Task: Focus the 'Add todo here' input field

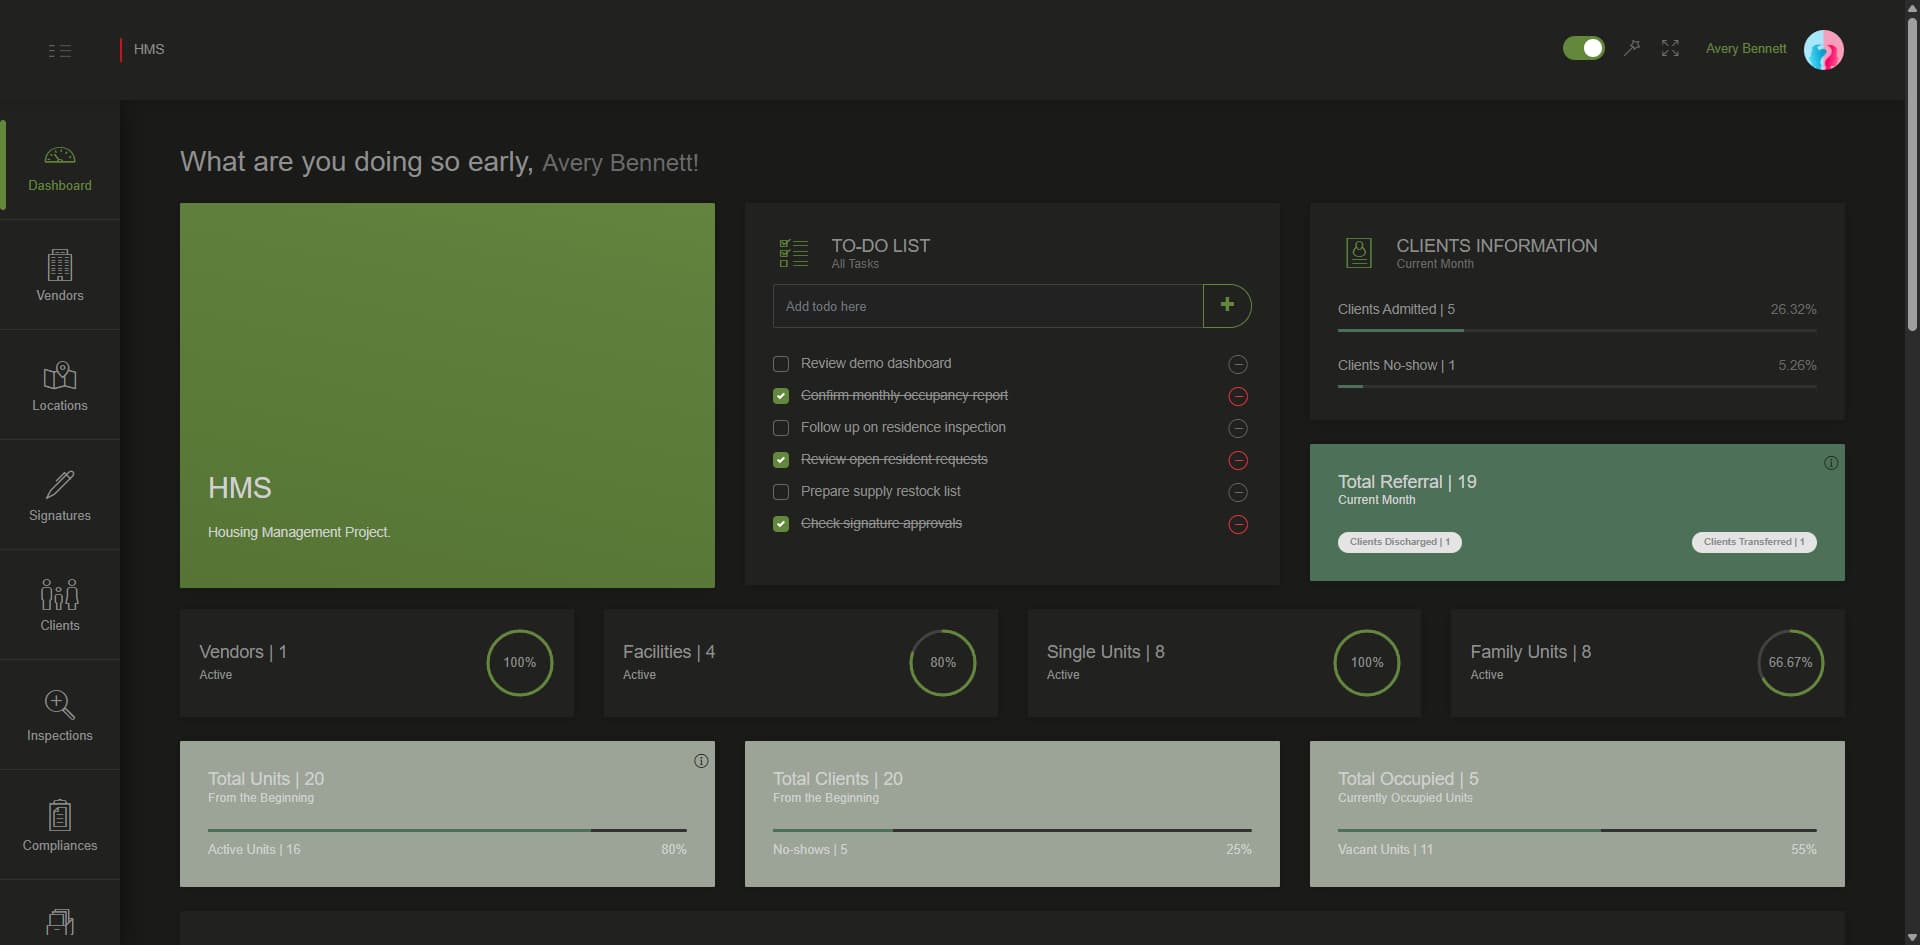Action: pos(988,306)
